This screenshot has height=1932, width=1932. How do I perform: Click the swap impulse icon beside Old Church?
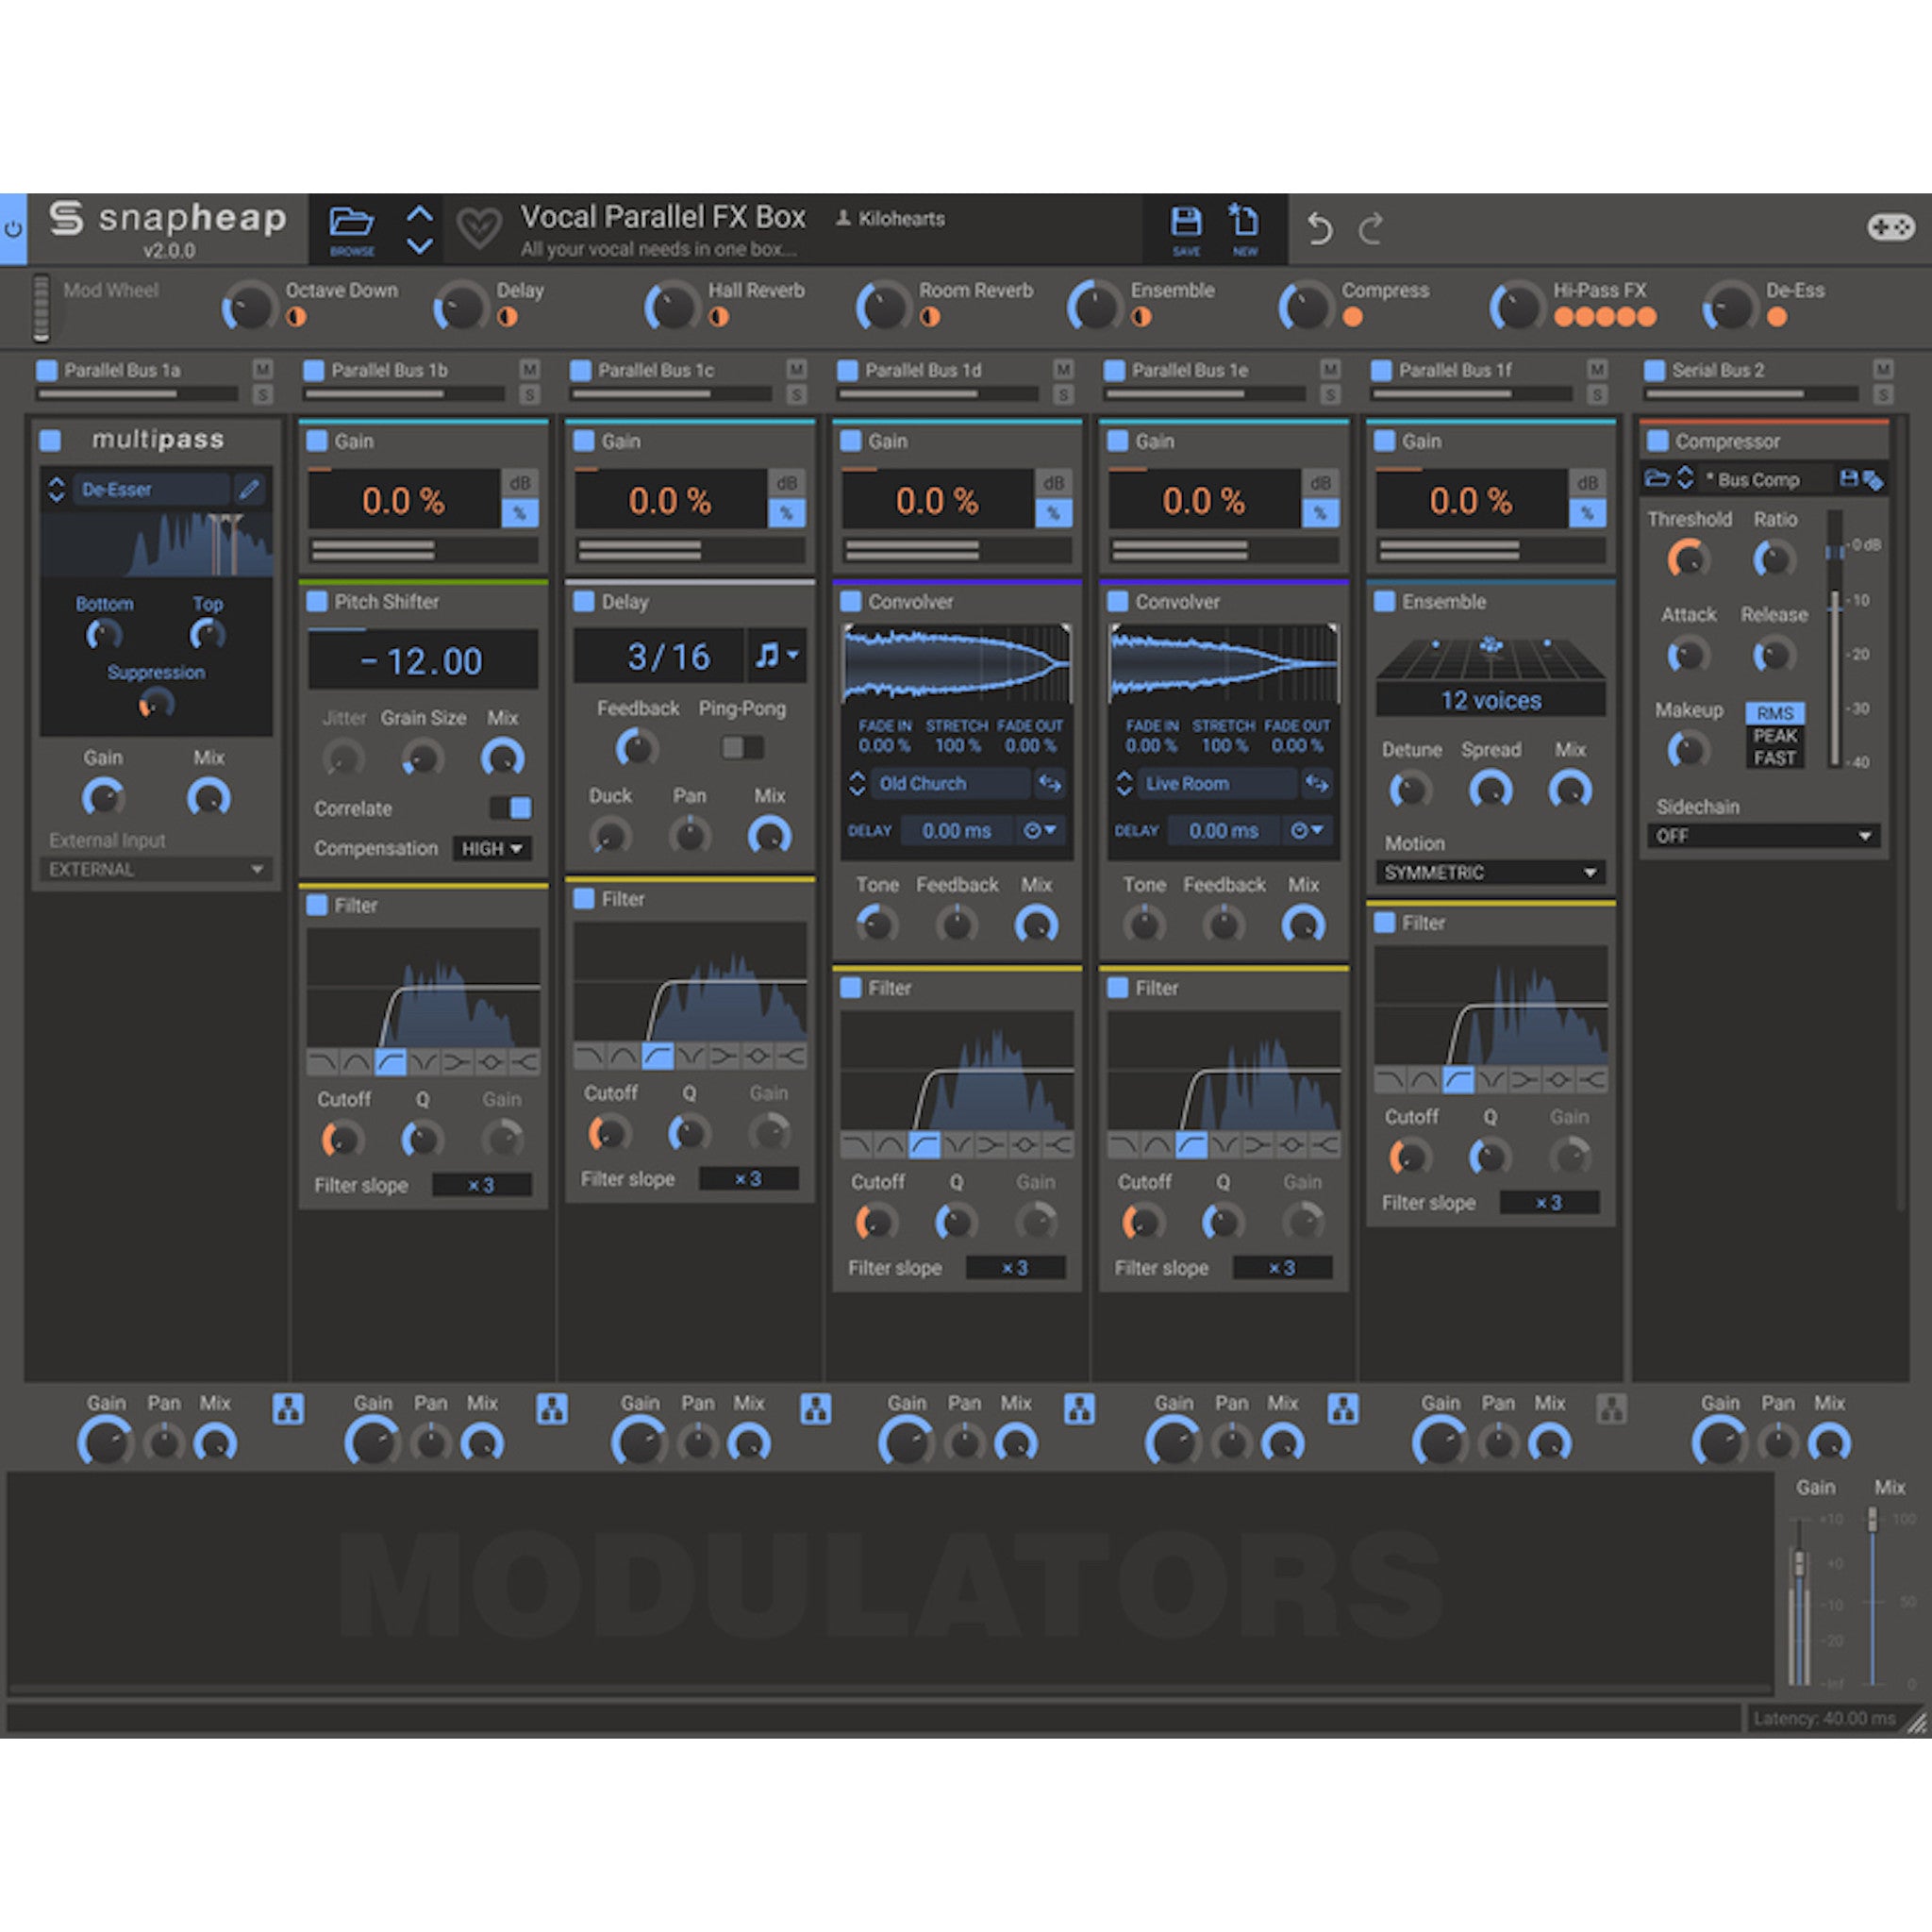(1049, 784)
